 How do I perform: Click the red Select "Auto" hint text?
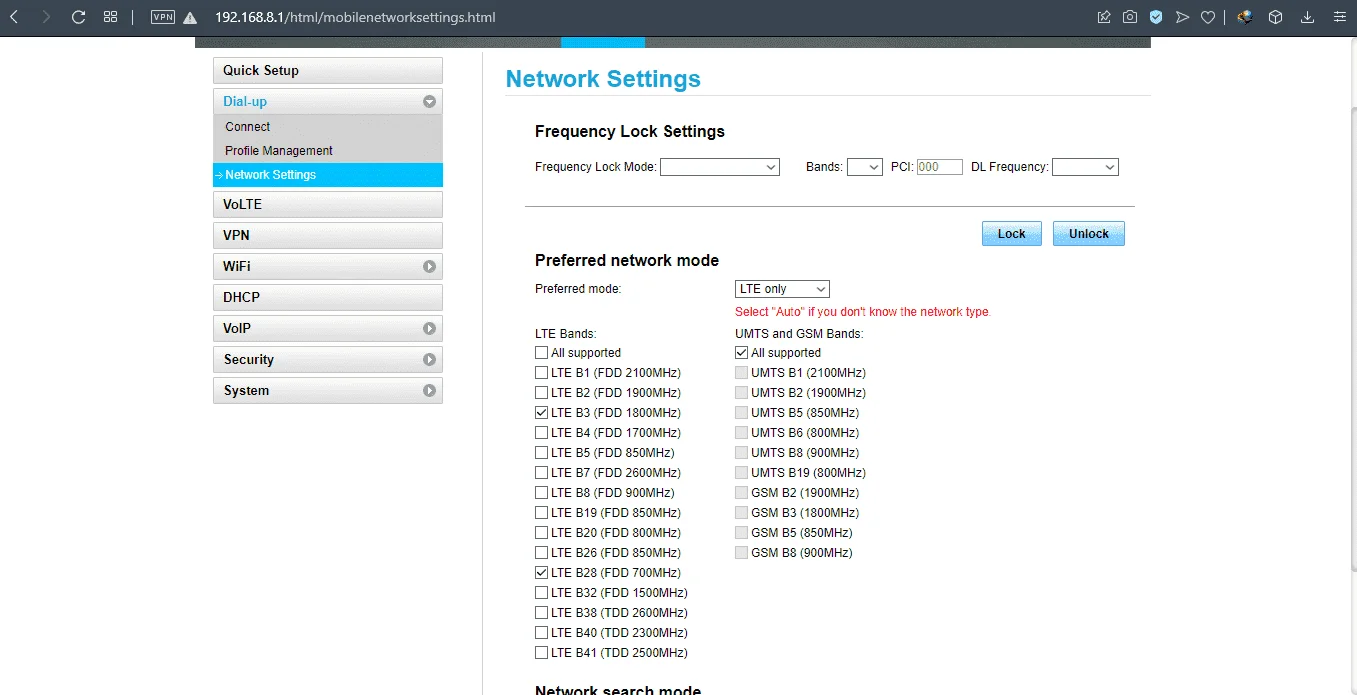(862, 312)
